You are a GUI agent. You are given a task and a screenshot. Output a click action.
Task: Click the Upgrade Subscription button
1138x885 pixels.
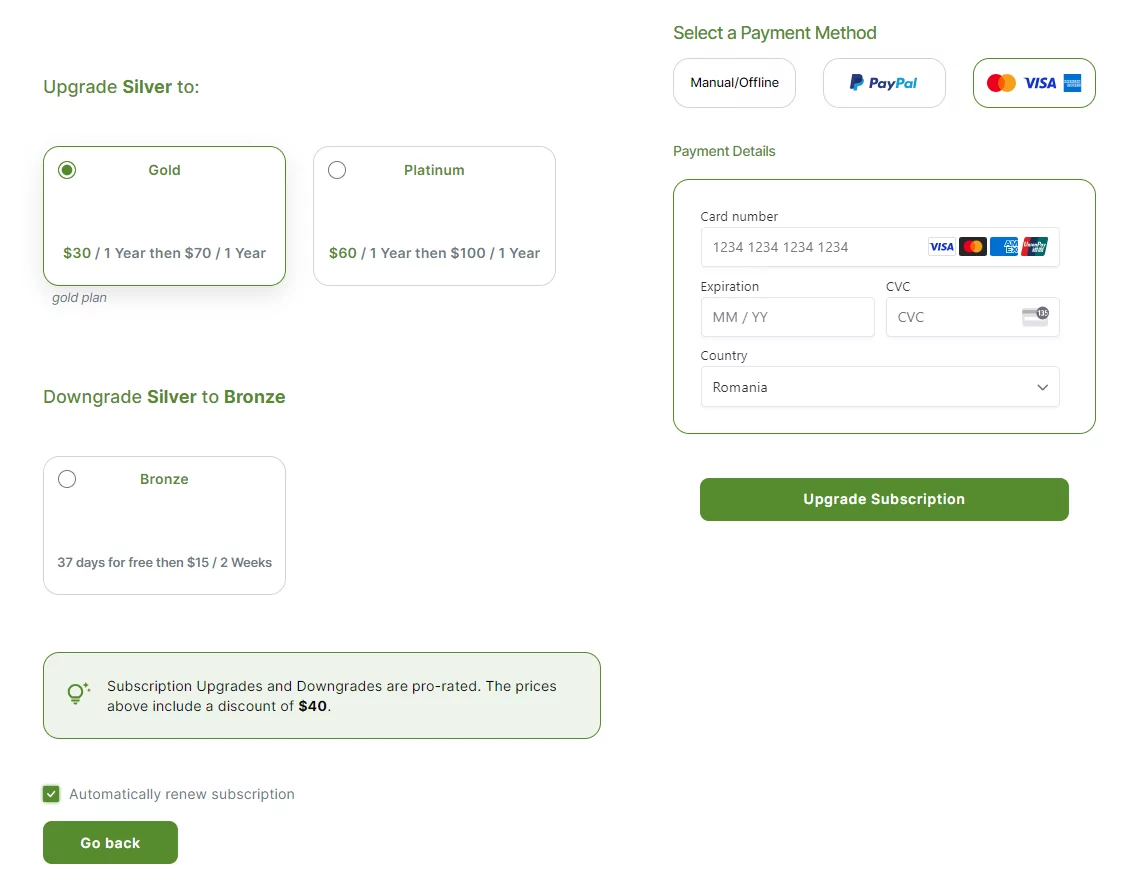click(884, 499)
